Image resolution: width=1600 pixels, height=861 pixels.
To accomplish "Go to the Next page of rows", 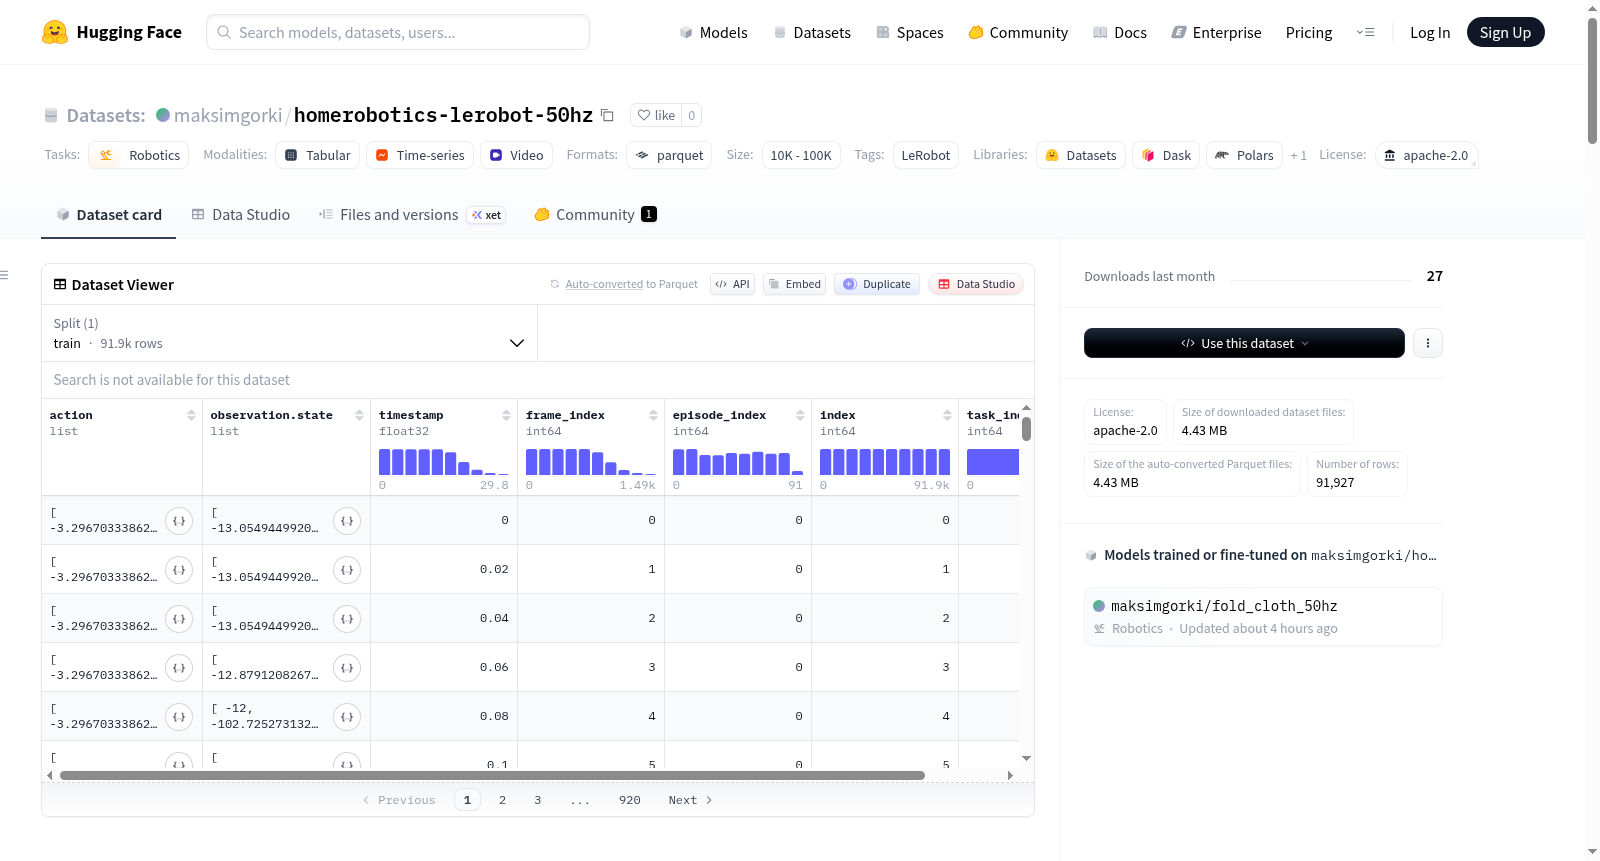I will point(690,800).
